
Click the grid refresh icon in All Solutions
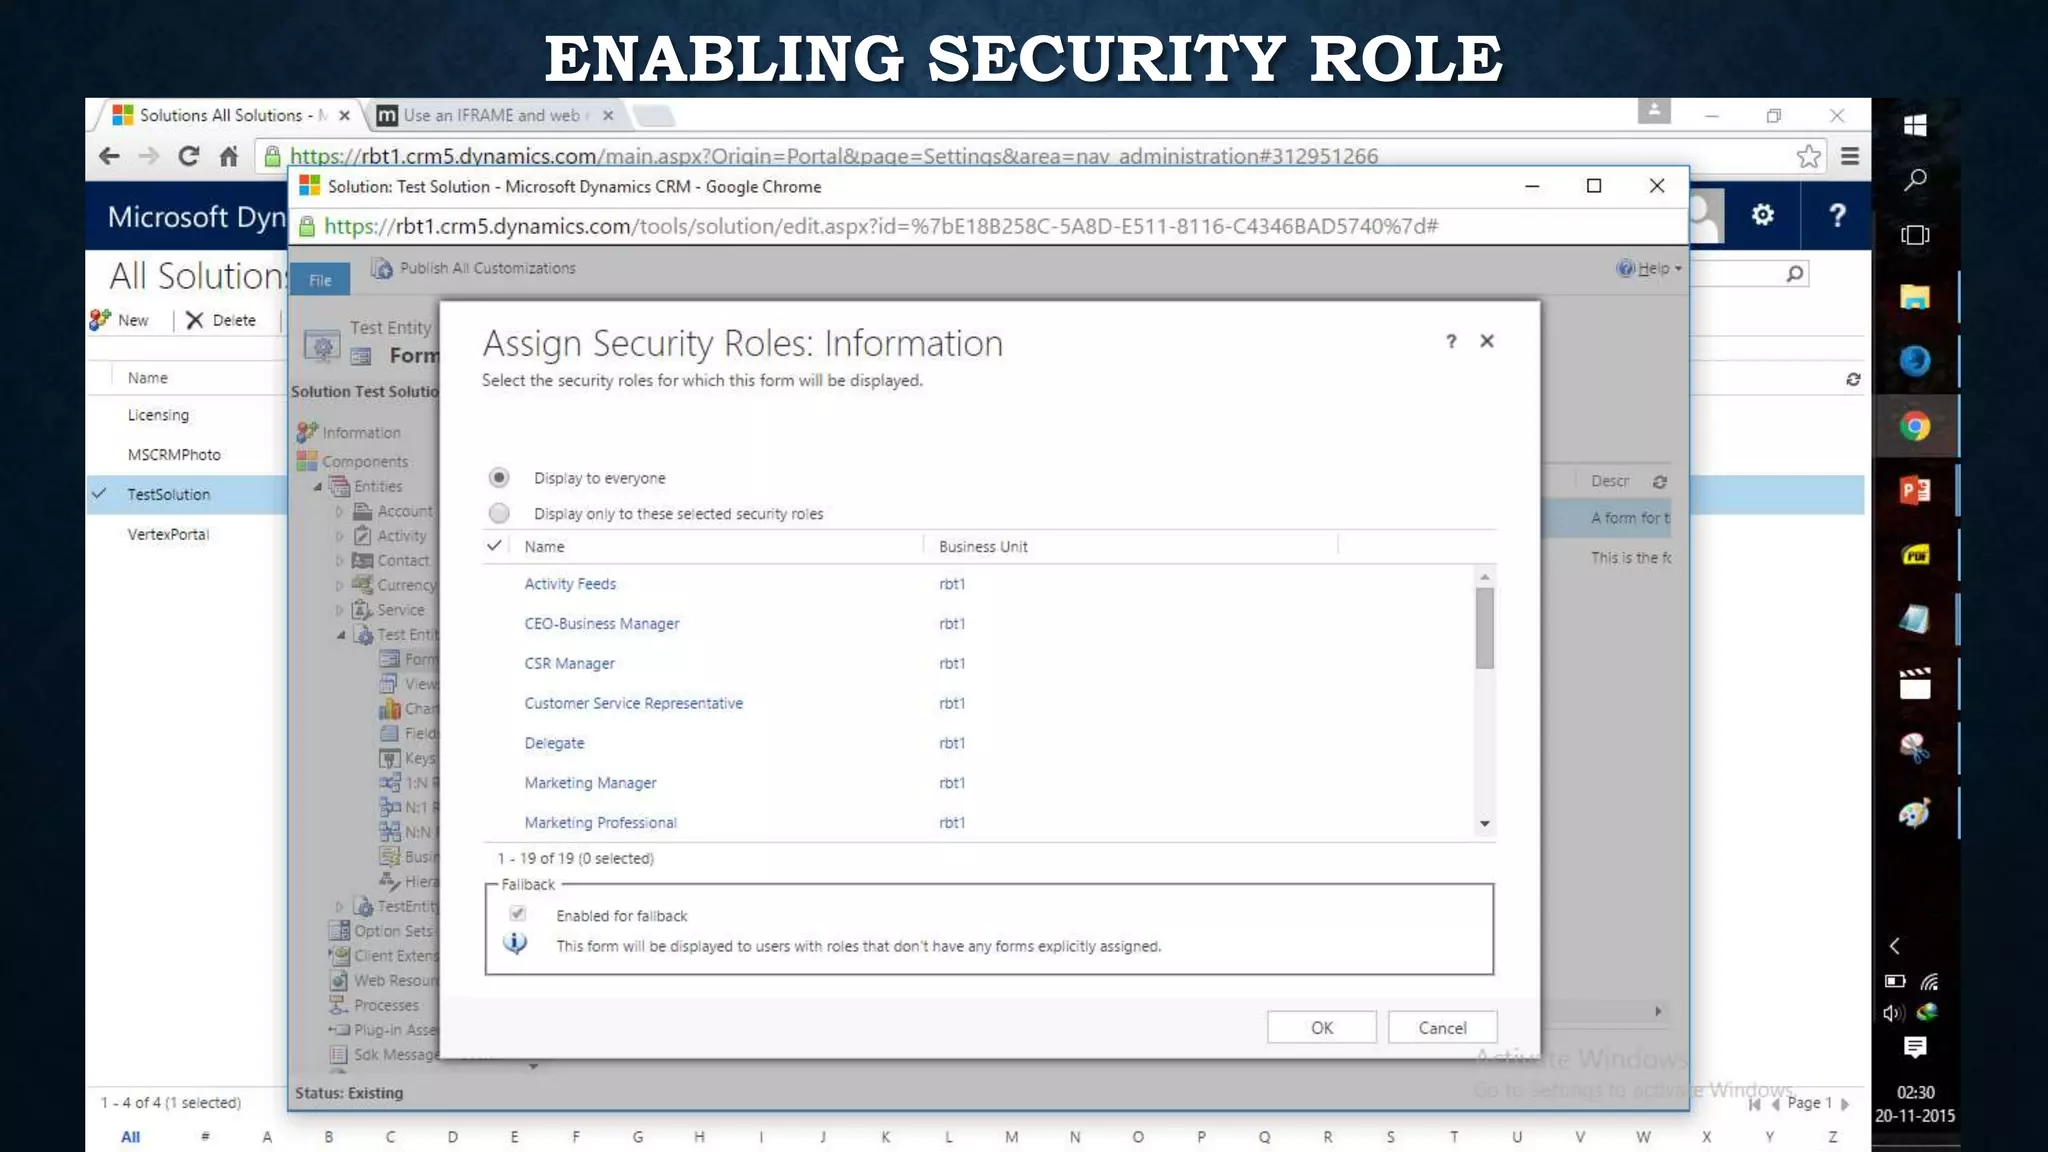coord(1853,379)
